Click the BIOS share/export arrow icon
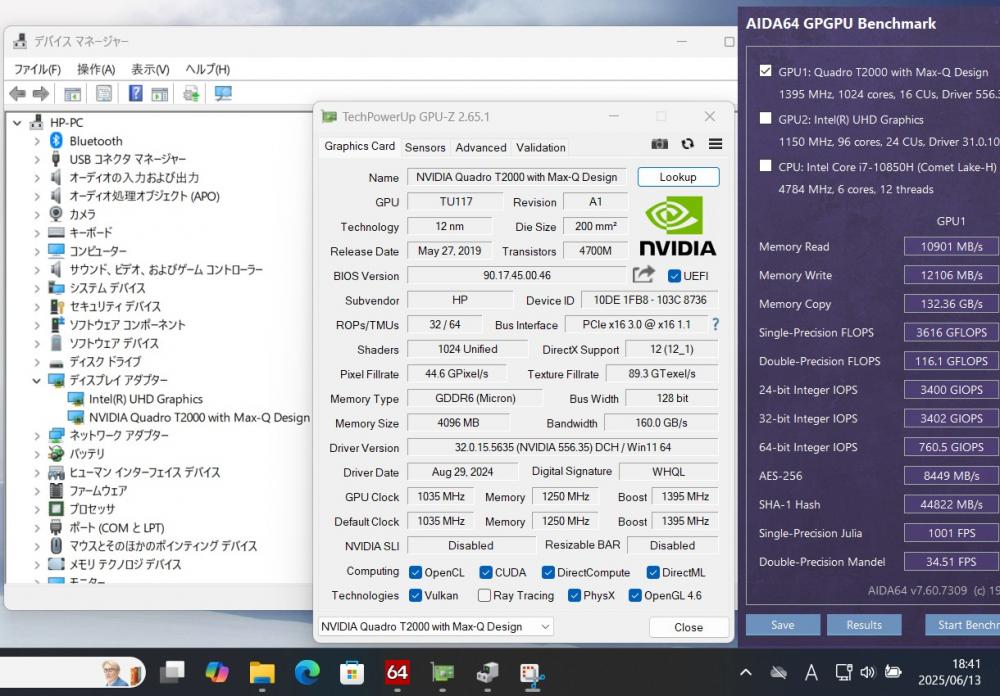The width and height of the screenshot is (1000, 696). (x=643, y=274)
